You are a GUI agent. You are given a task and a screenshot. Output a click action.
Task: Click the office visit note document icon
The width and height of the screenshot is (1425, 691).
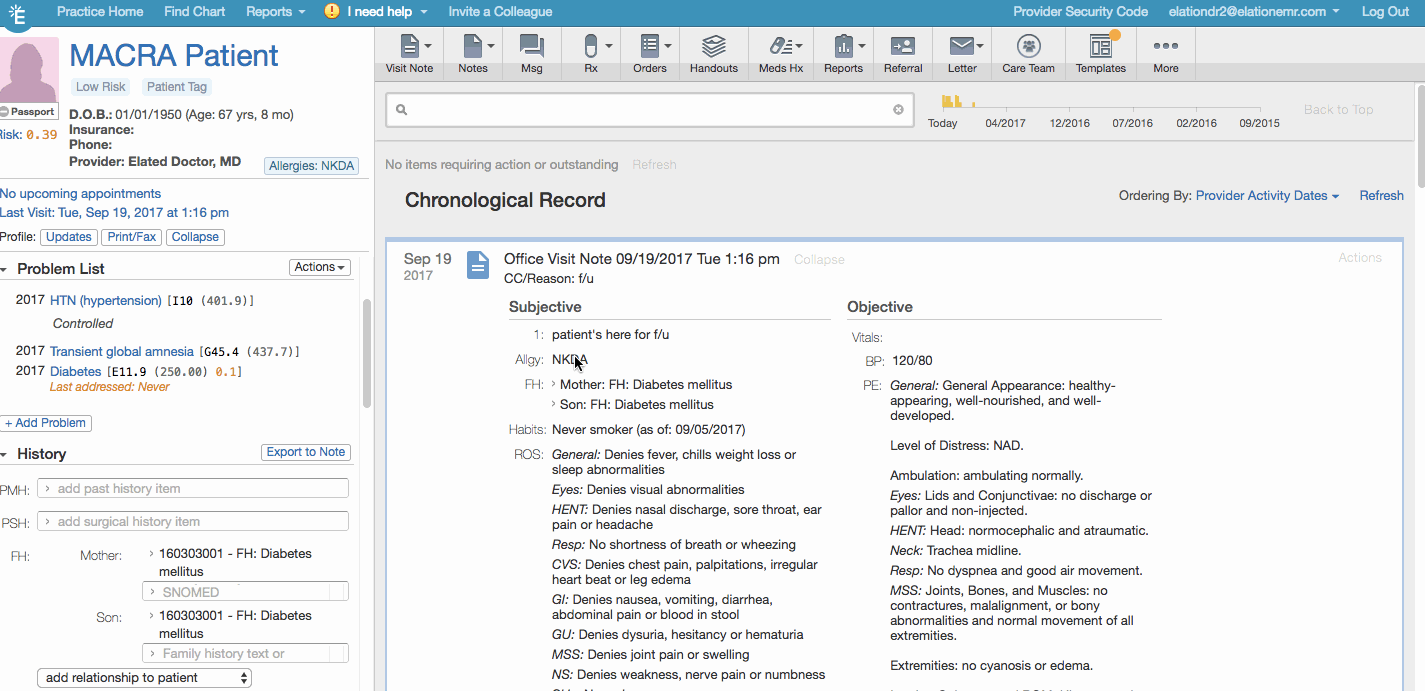point(479,265)
